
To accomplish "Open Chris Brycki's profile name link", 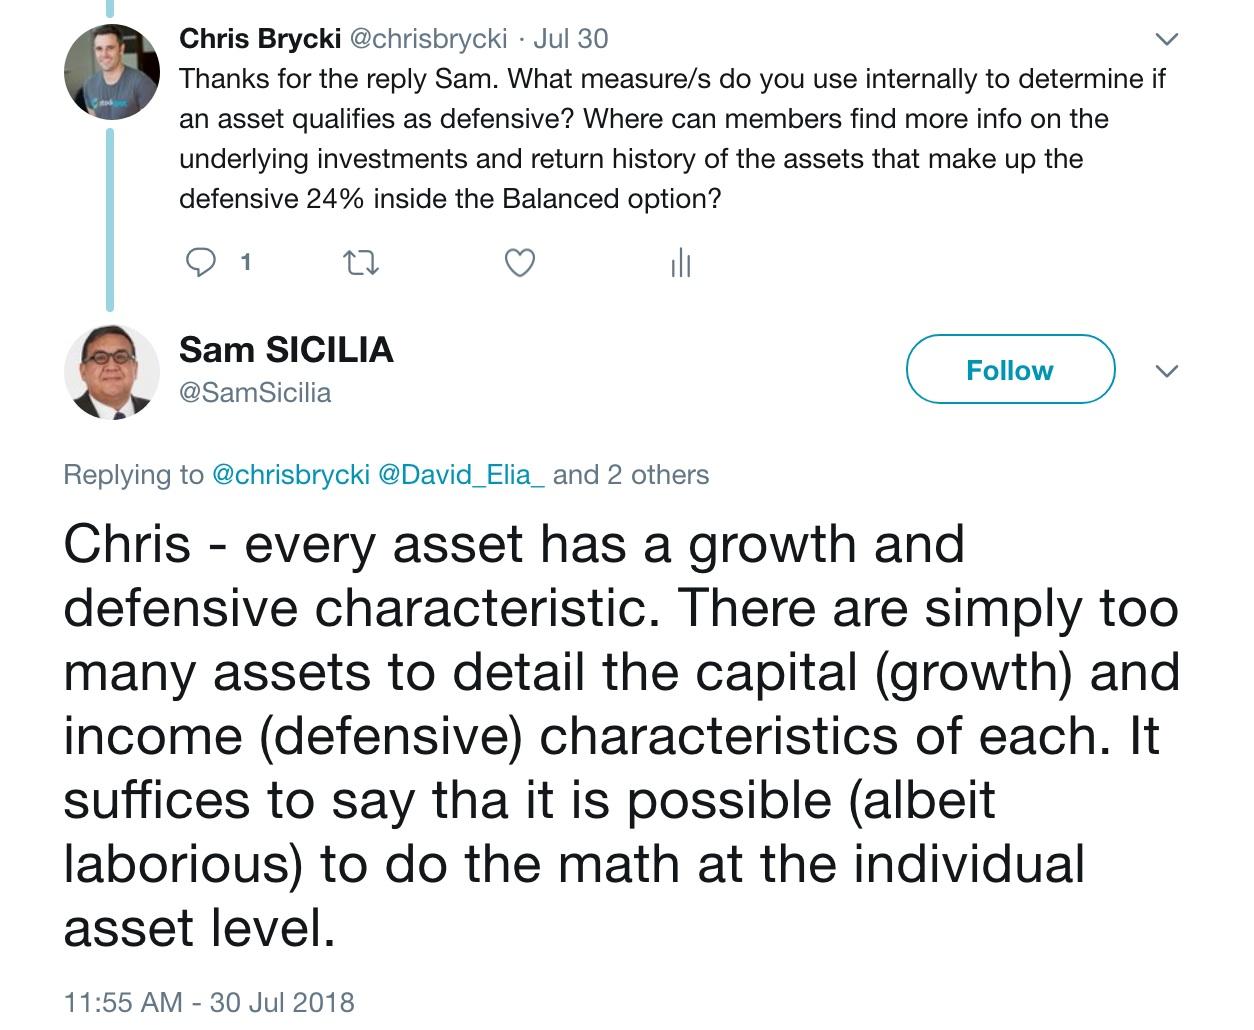I will click(259, 38).
